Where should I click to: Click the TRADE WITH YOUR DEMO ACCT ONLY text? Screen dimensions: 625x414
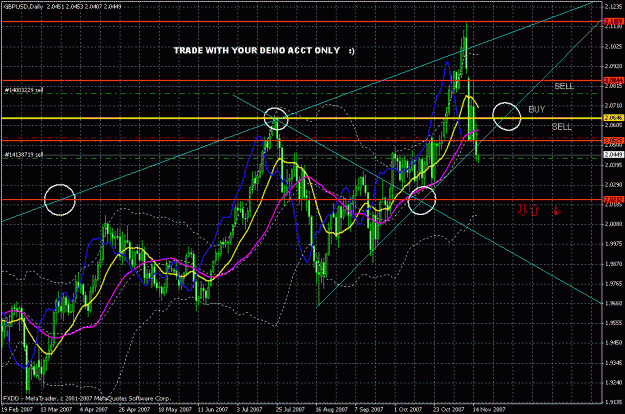(264, 51)
